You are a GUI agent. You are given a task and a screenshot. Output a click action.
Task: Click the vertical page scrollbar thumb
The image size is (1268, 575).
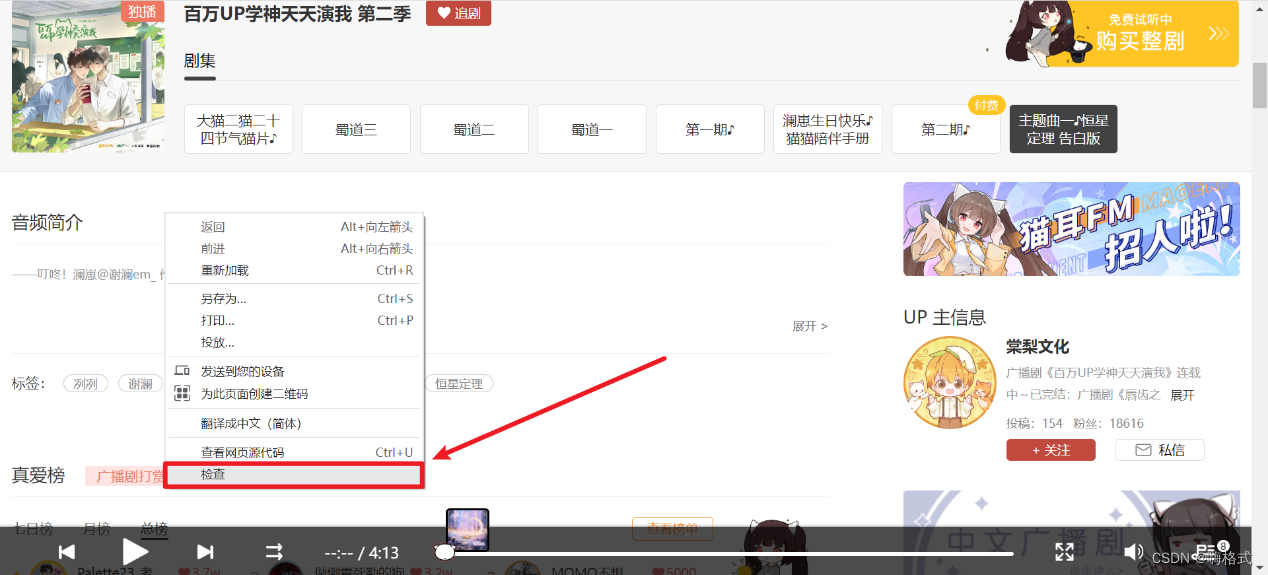(x=1259, y=87)
